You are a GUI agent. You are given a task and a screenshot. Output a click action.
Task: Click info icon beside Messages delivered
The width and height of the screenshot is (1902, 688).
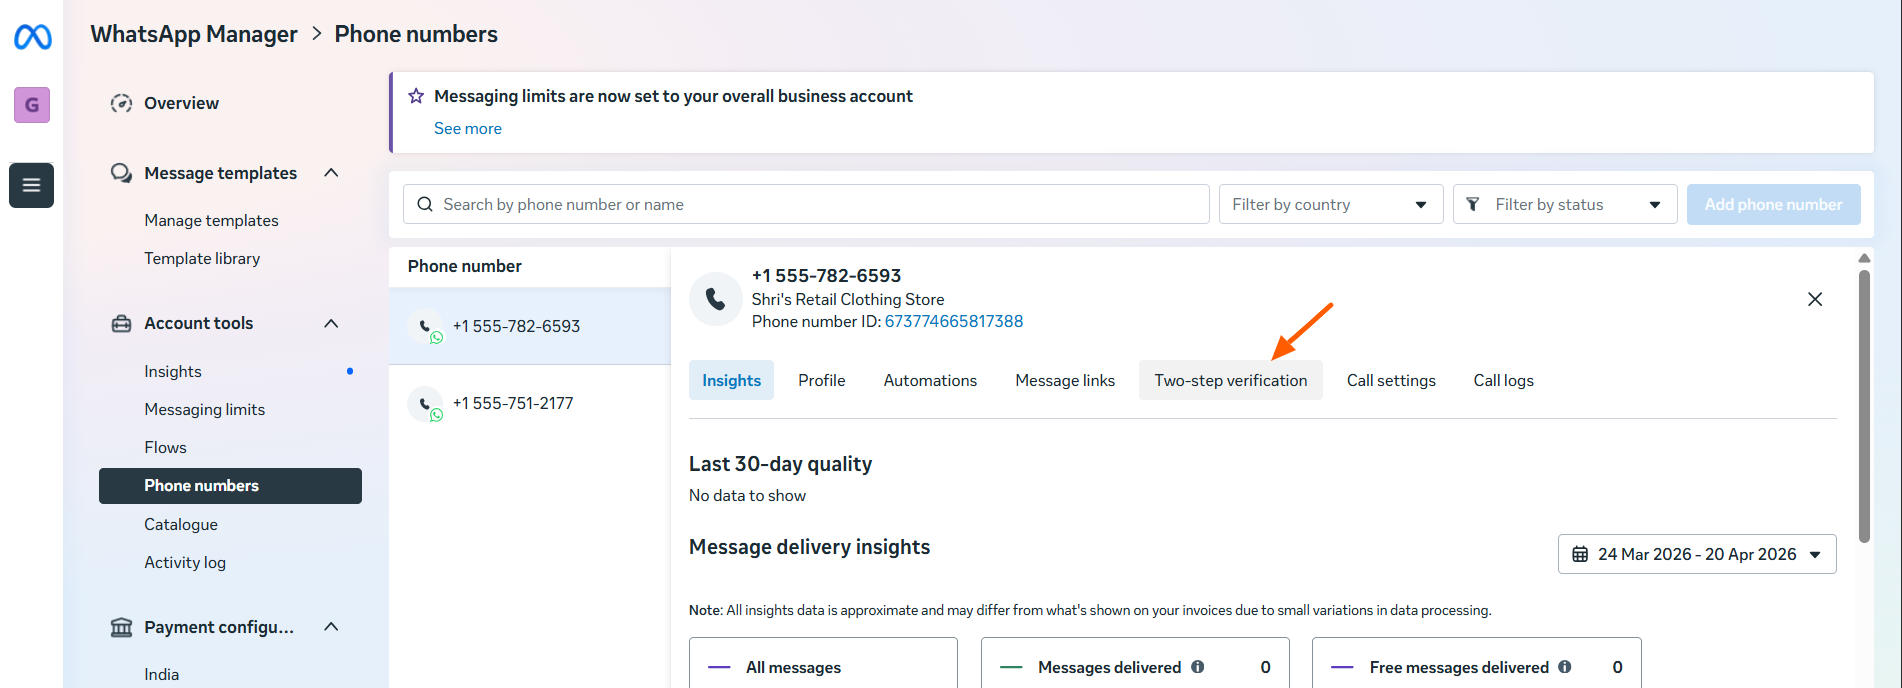coord(1198,667)
